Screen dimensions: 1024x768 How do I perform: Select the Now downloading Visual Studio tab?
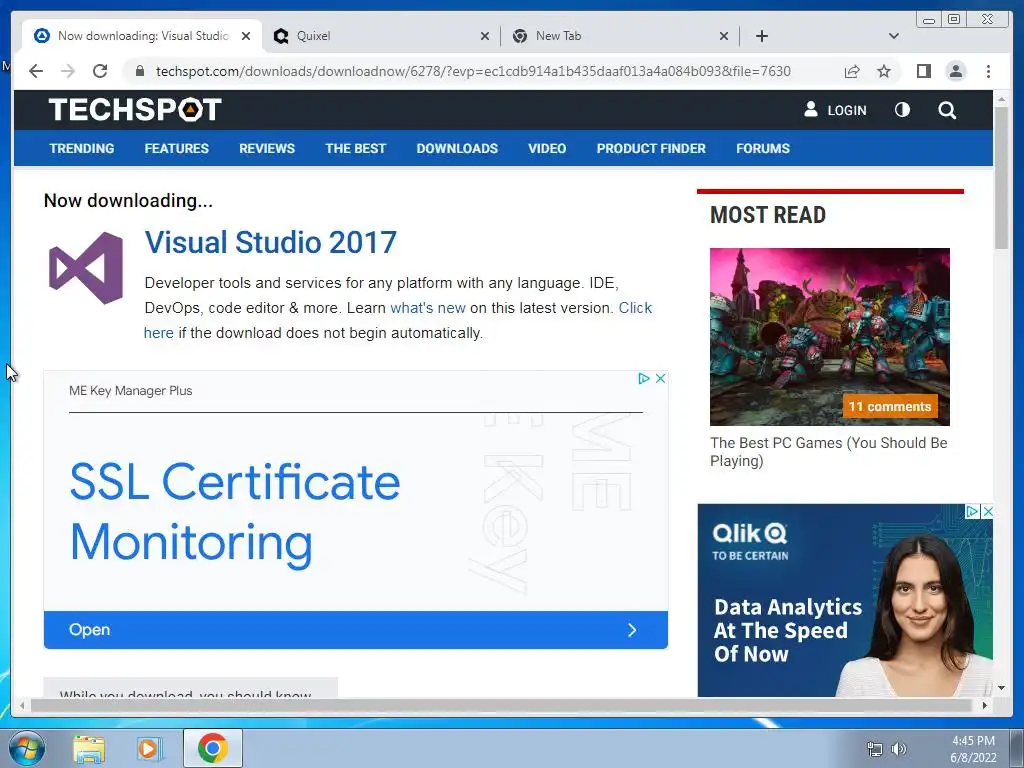[142, 36]
